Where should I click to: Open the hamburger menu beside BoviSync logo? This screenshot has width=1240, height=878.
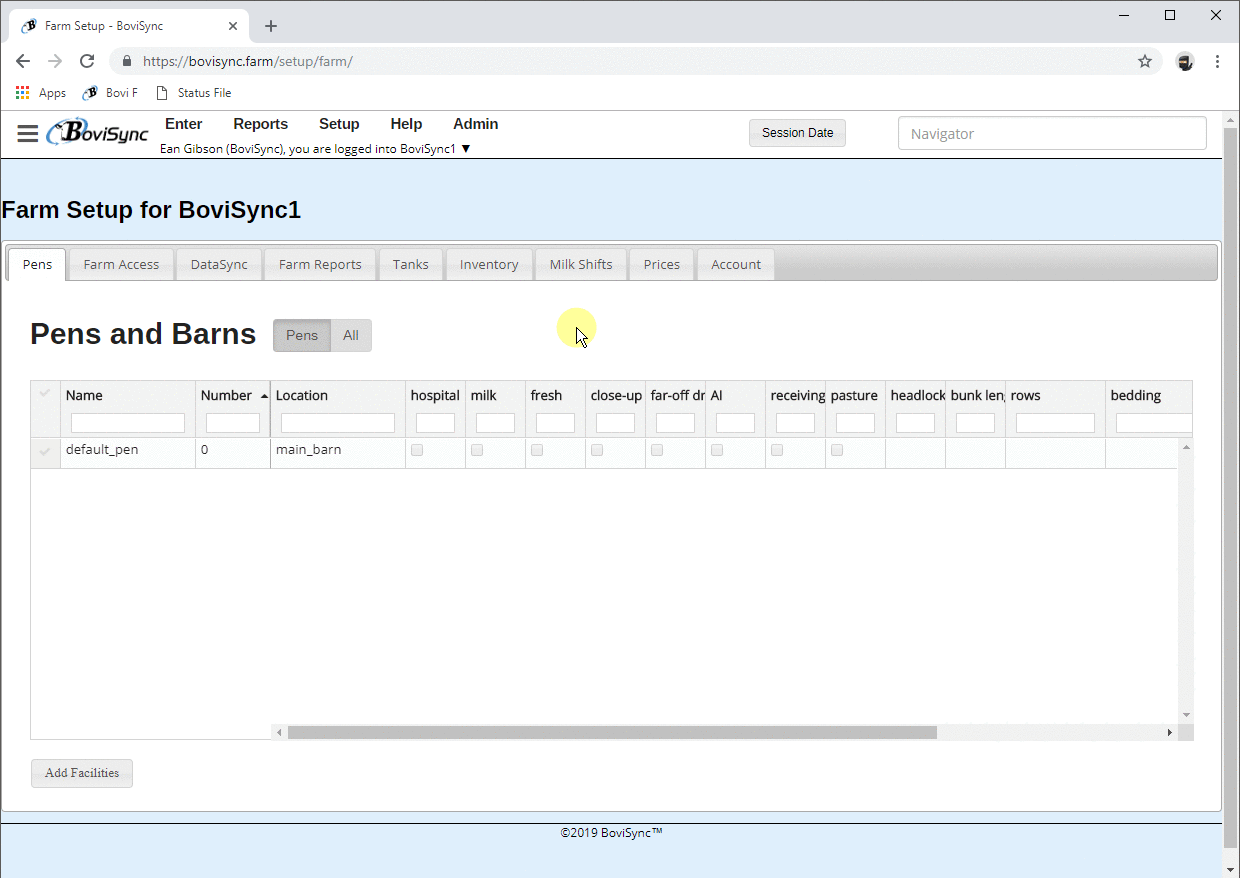28,134
